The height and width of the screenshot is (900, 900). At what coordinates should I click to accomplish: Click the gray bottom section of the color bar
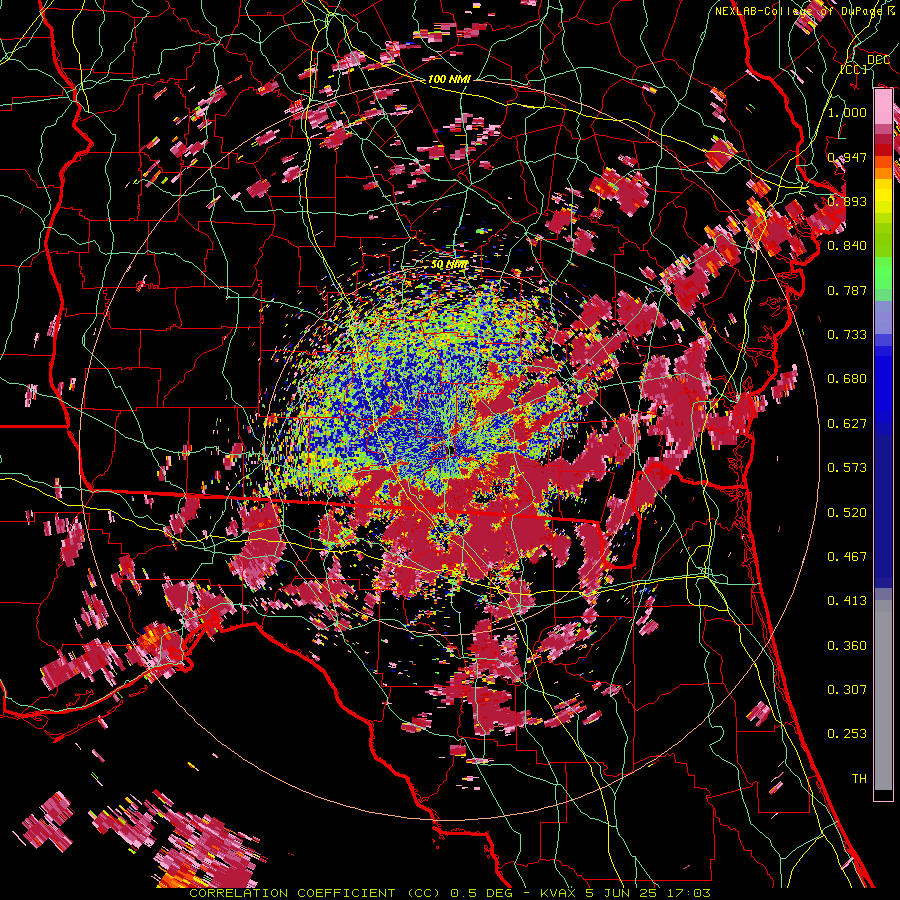click(x=883, y=695)
